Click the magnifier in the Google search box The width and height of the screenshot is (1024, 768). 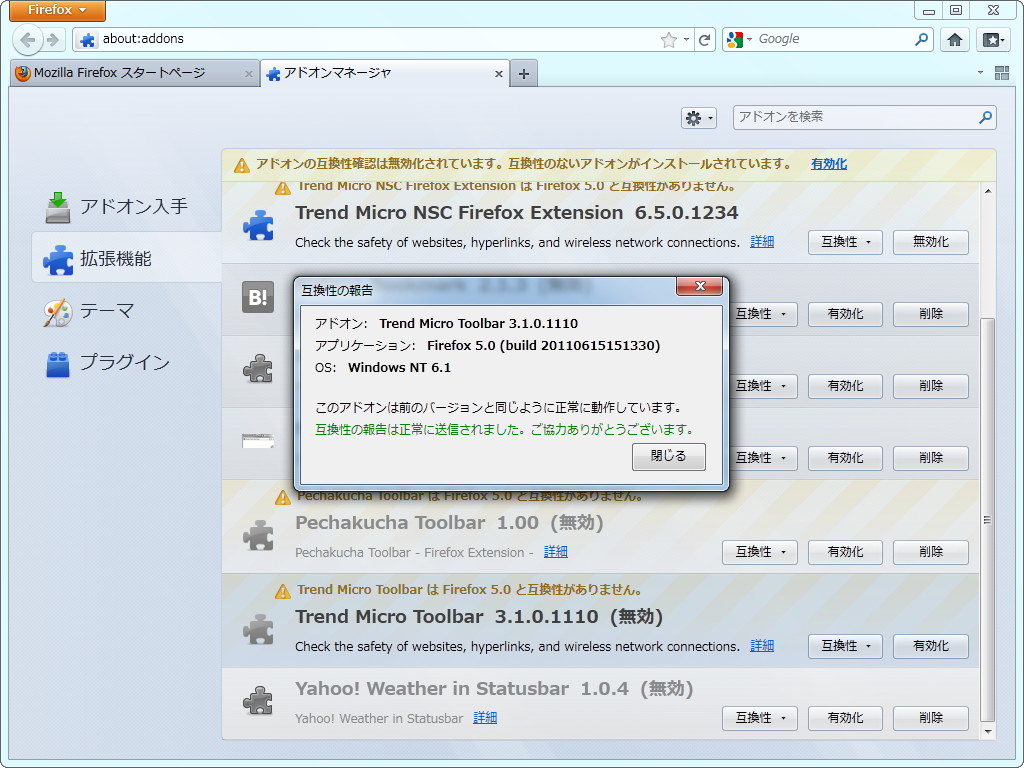point(921,39)
